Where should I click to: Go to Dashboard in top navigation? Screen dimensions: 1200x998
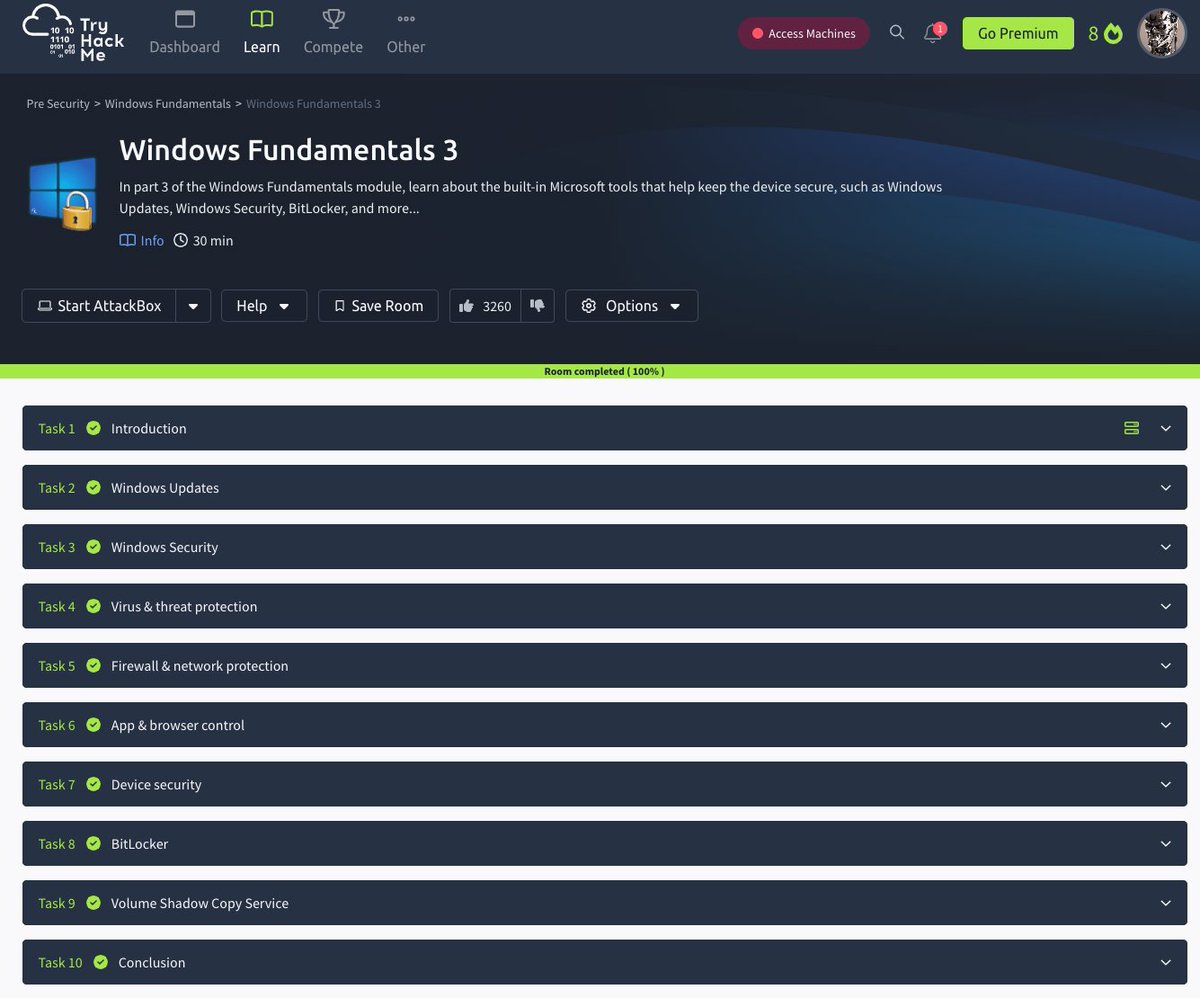[x=185, y=33]
